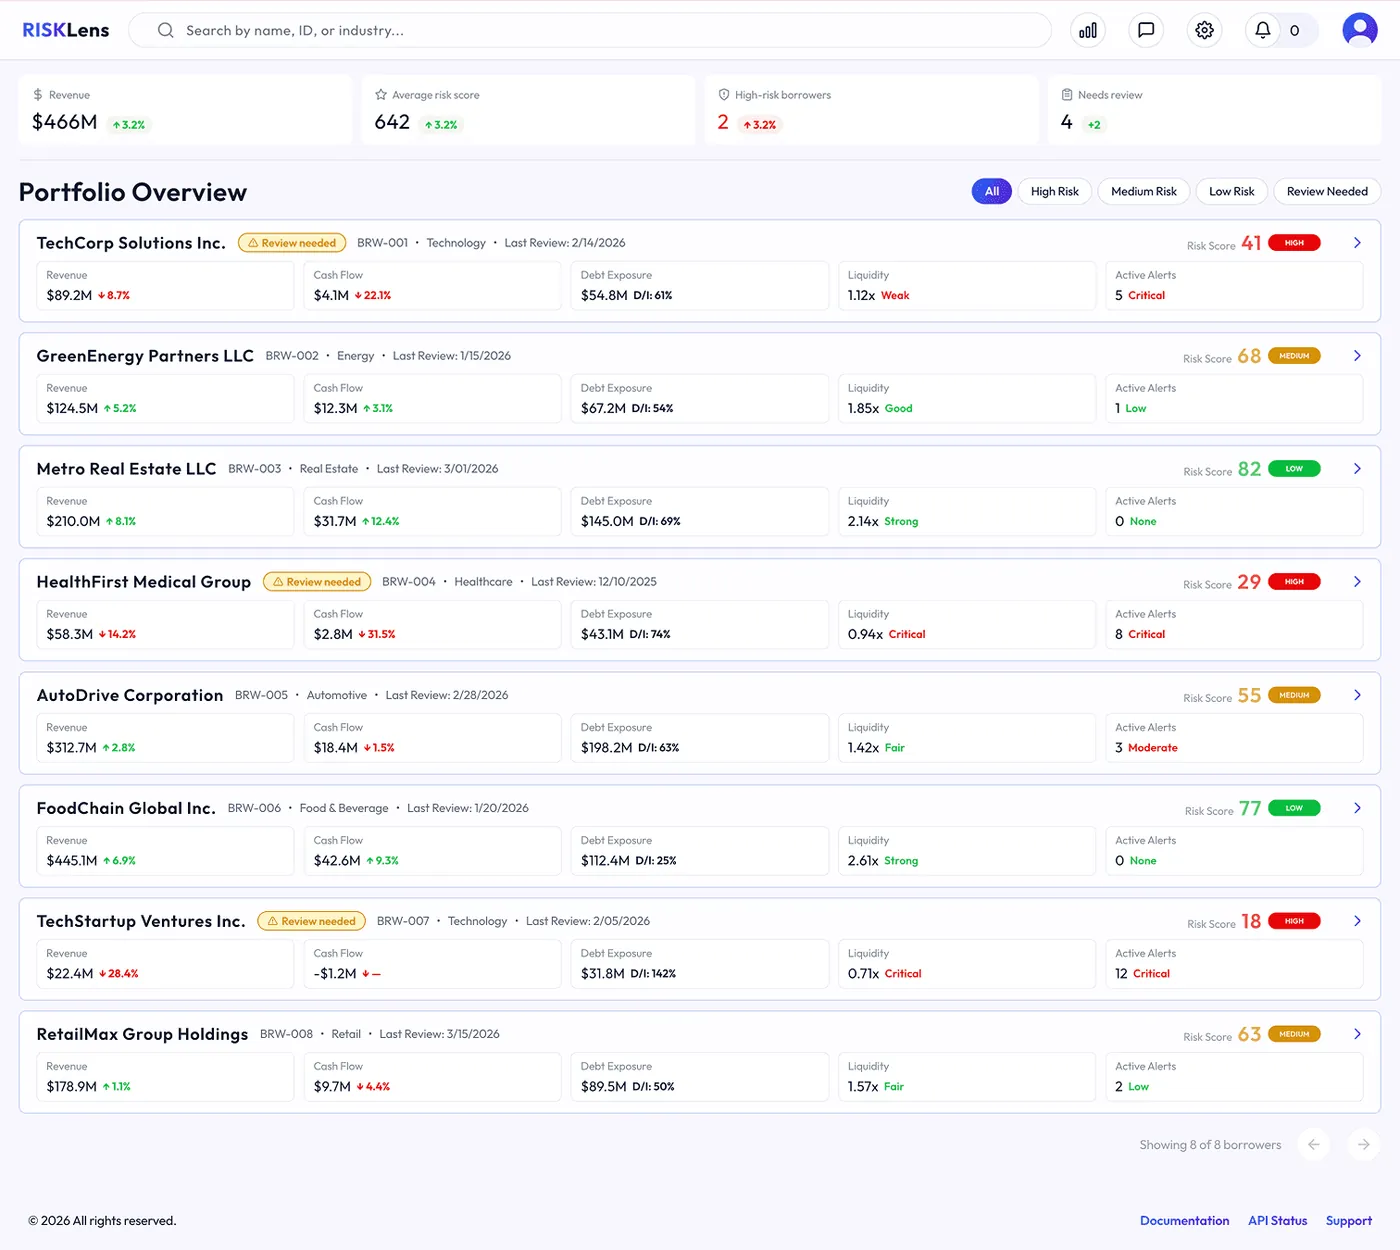The height and width of the screenshot is (1250, 1400).
Task: Open AutoDrive Corporation borrower name
Action: (130, 695)
